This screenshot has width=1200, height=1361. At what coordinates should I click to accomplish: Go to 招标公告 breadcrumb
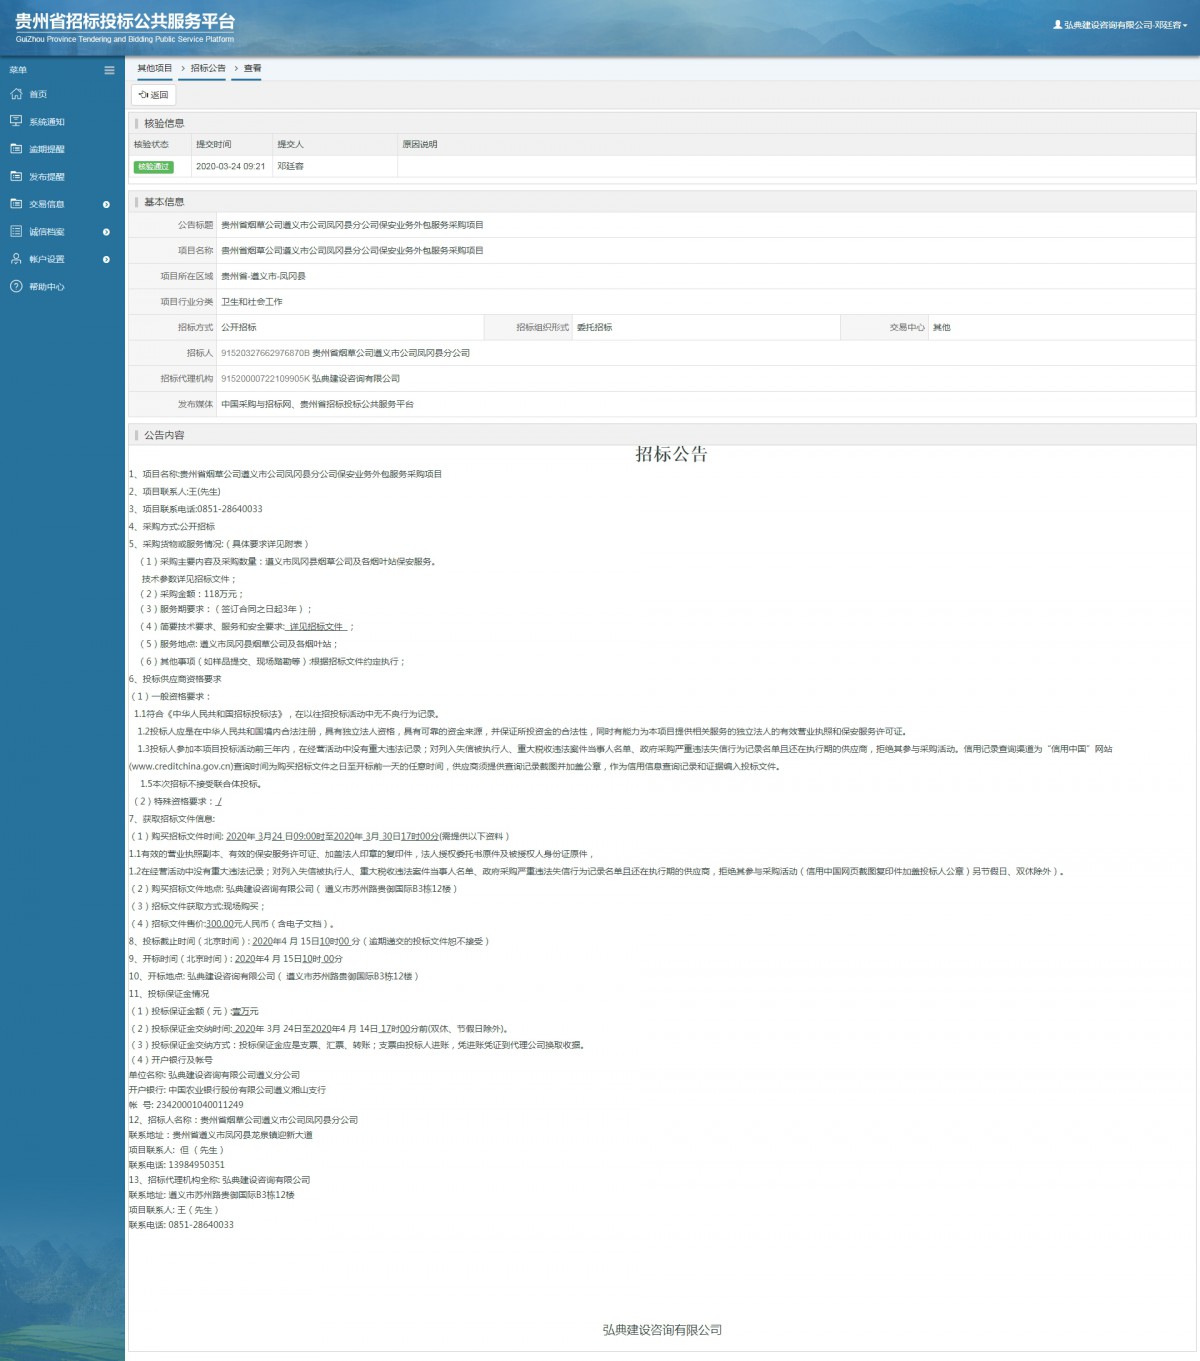pyautogui.click(x=208, y=68)
